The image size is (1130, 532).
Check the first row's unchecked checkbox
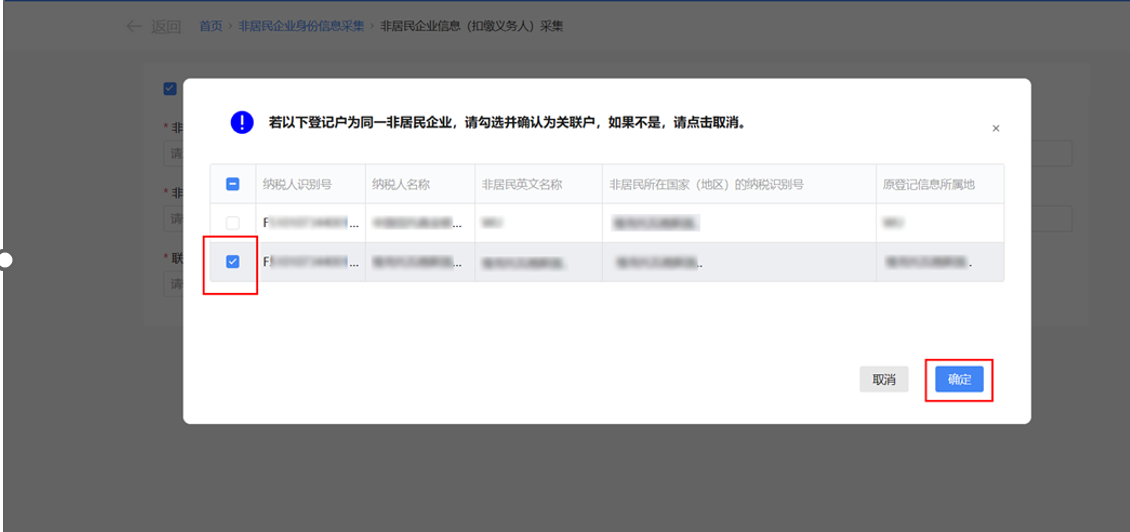(232, 222)
